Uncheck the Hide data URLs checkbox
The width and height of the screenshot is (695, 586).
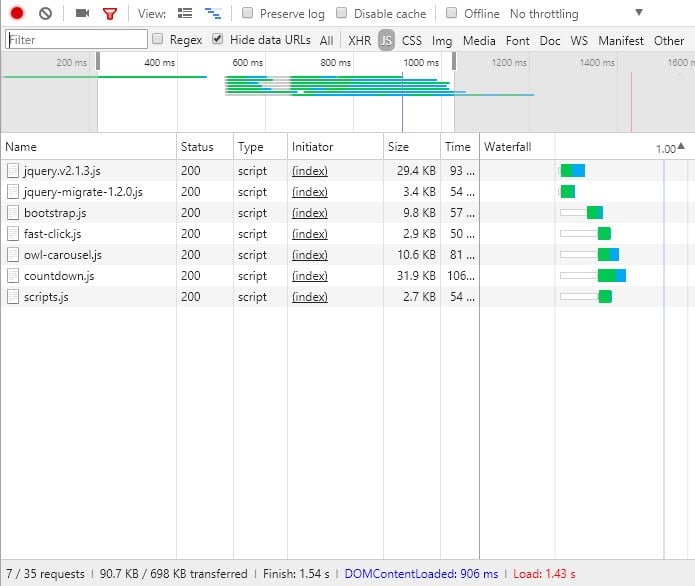217,40
